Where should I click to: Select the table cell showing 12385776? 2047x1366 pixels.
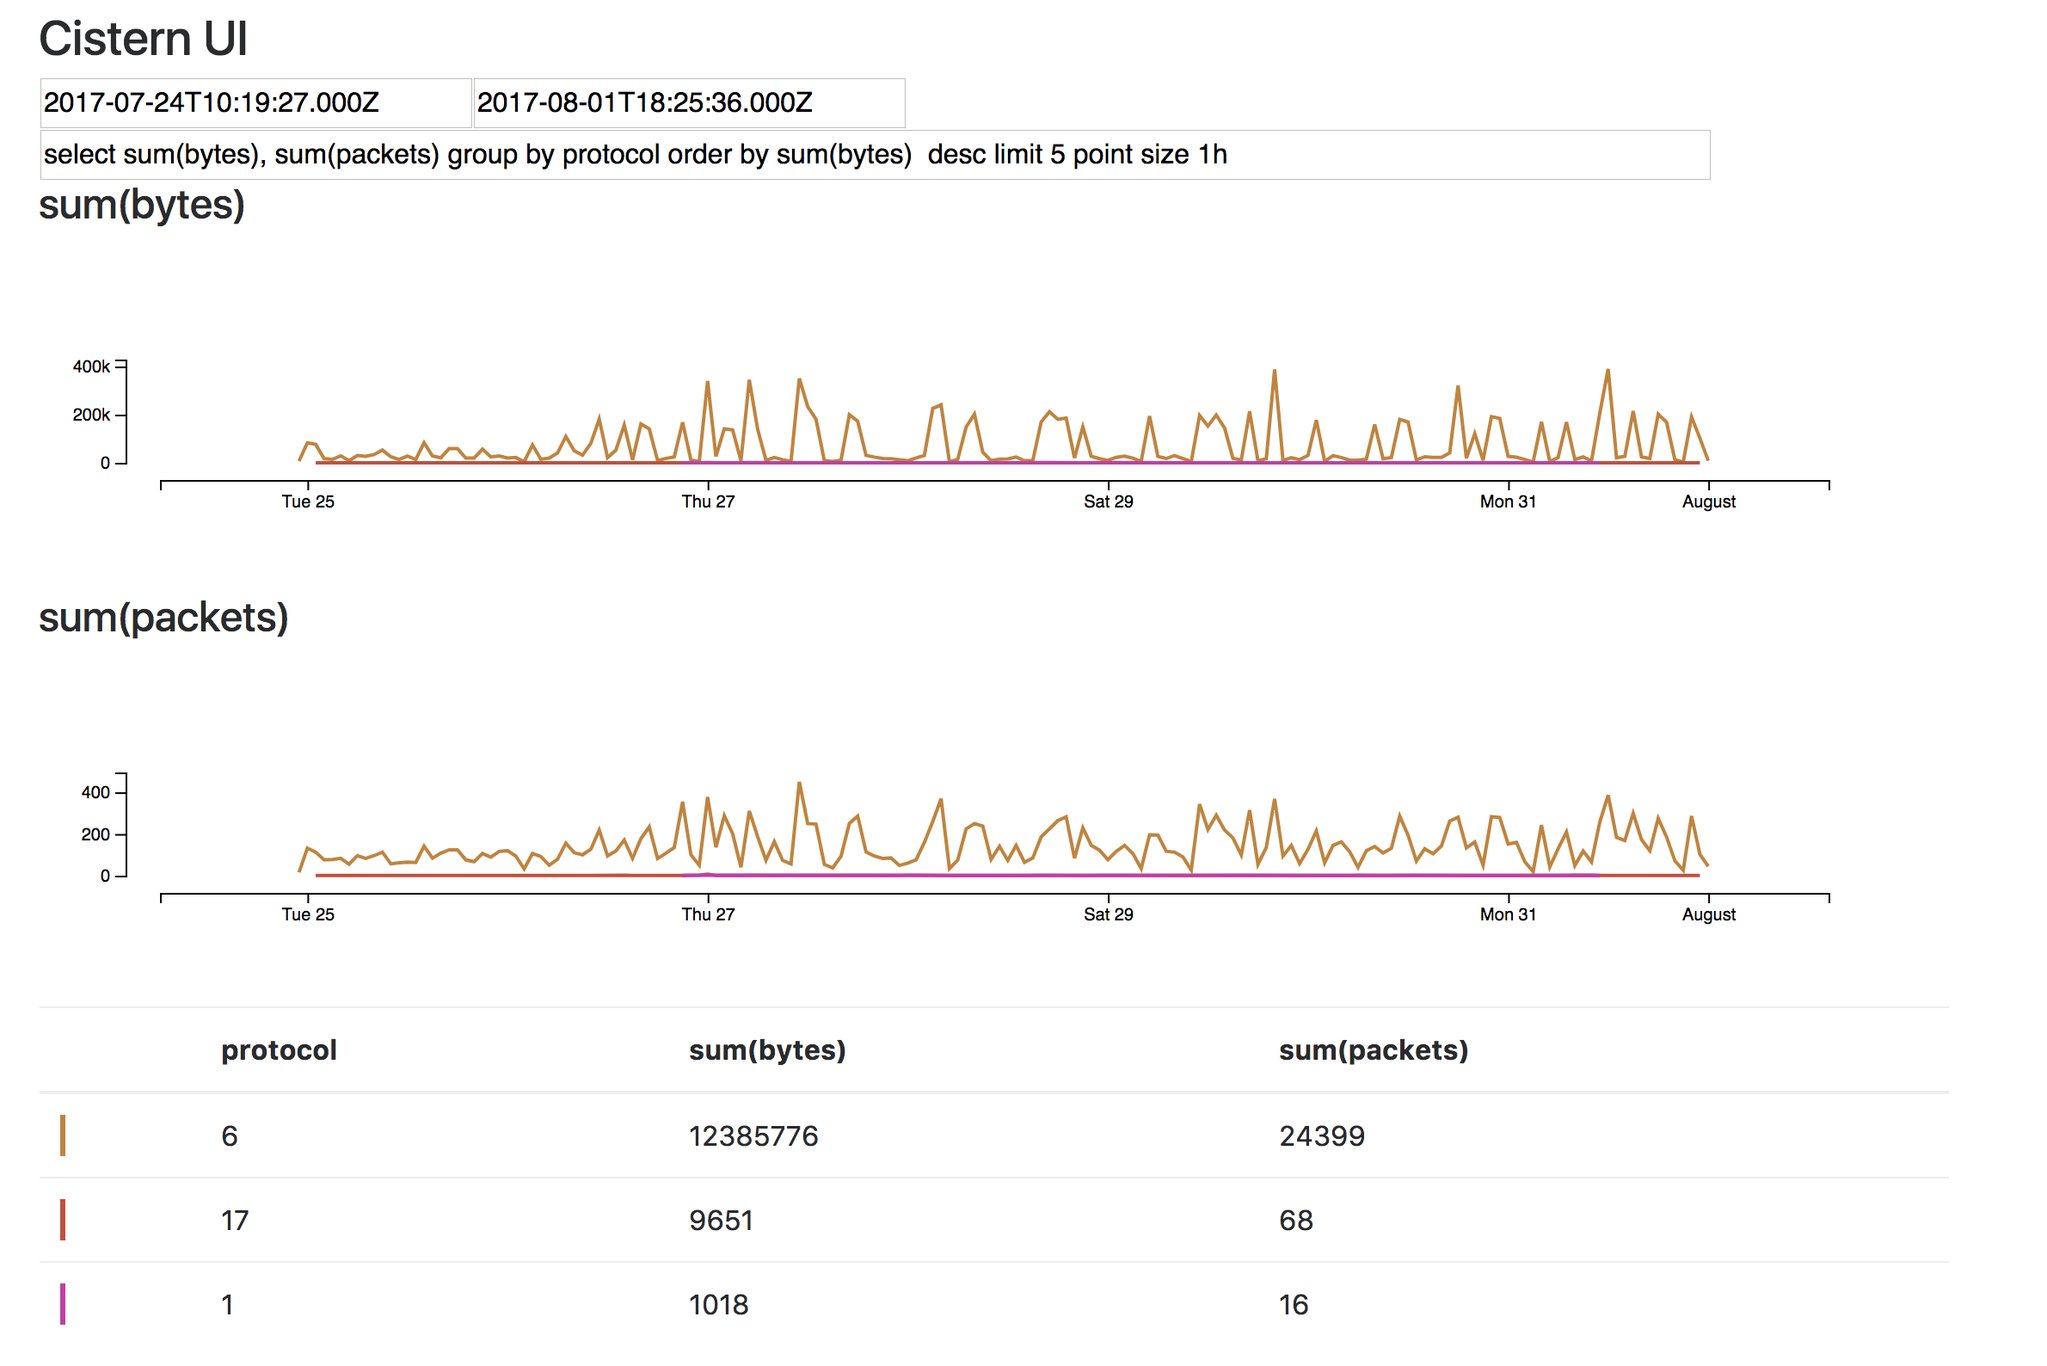[753, 1136]
